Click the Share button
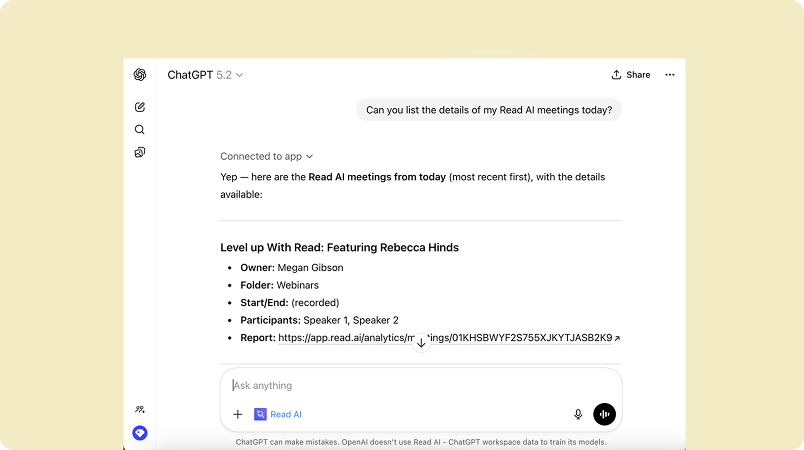Viewport: 804px width, 450px height. pyautogui.click(x=631, y=75)
